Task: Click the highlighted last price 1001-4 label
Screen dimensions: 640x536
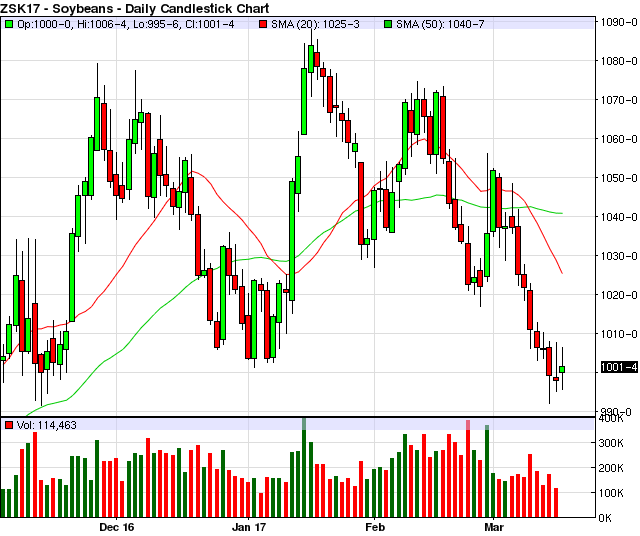Action: coord(619,367)
